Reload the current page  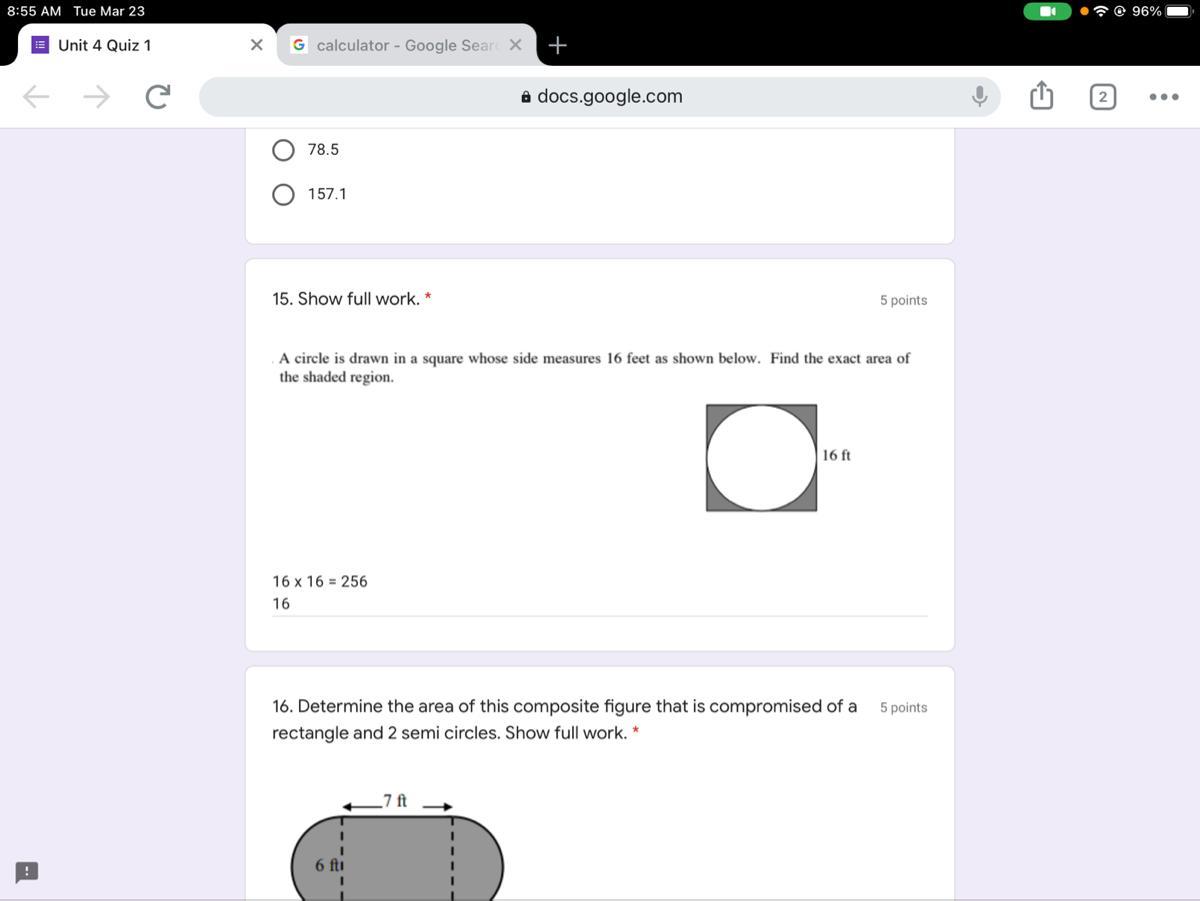coord(157,96)
